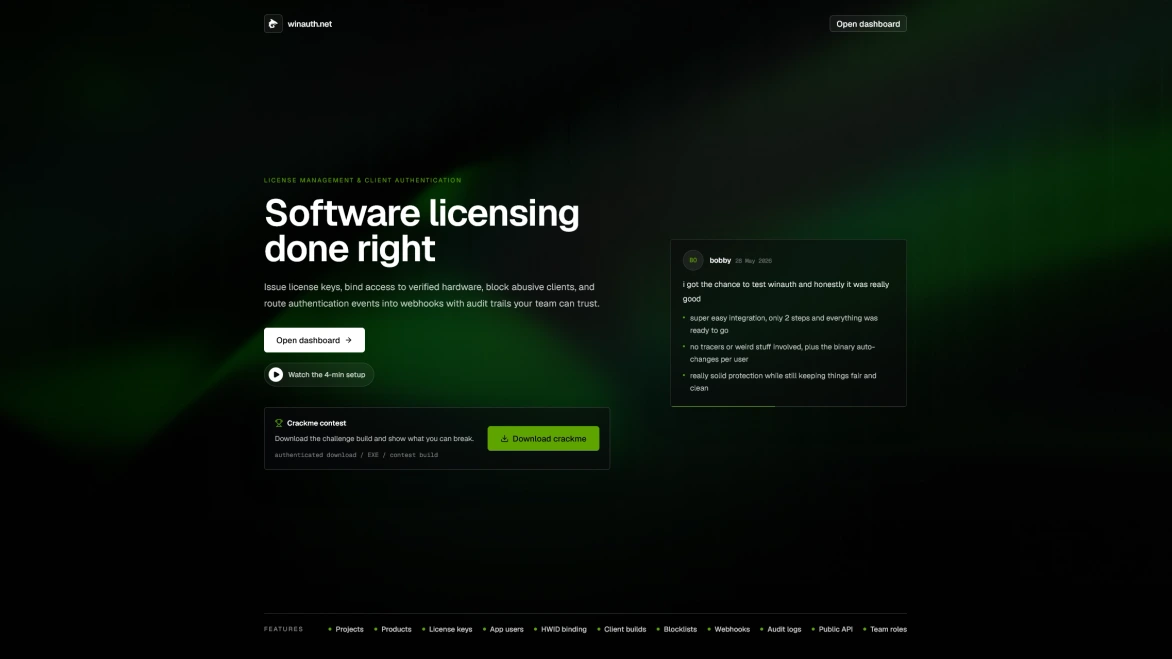The image size is (1172, 659).
Task: Click 'i got the chance to test winauth' text
Action: [x=786, y=291]
